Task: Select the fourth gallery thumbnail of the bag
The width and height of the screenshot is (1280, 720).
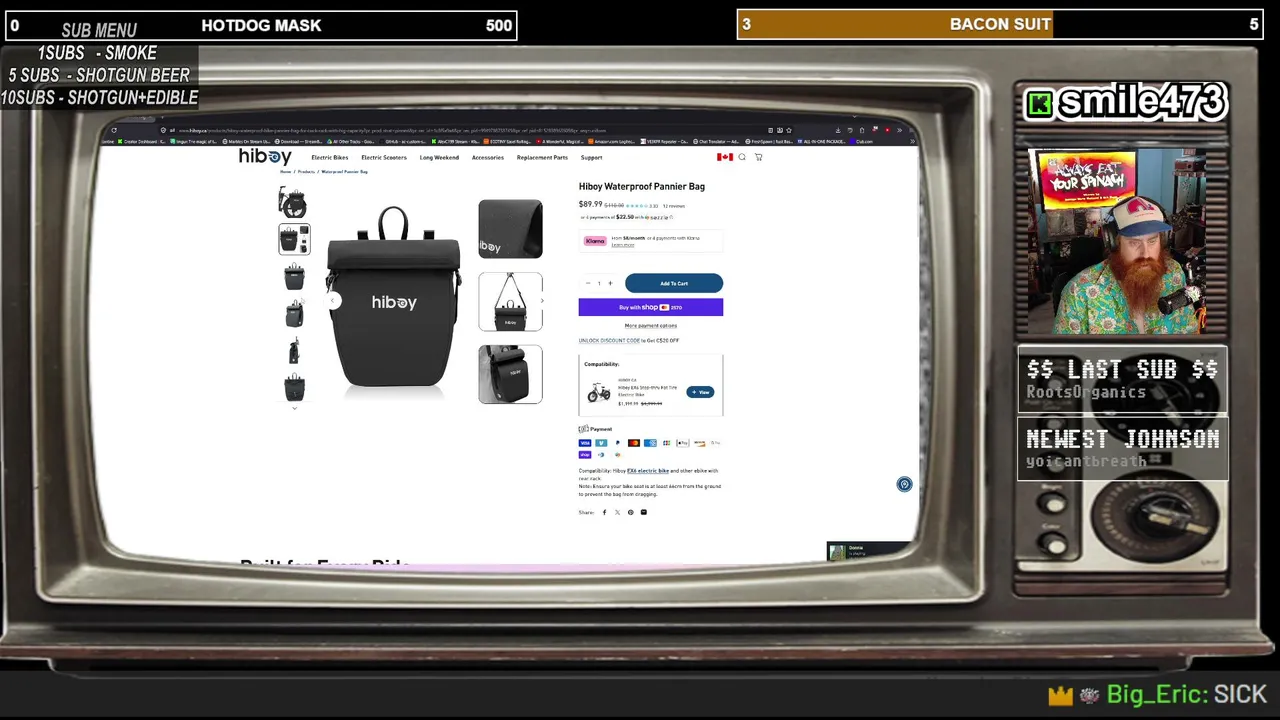Action: pyautogui.click(x=294, y=314)
